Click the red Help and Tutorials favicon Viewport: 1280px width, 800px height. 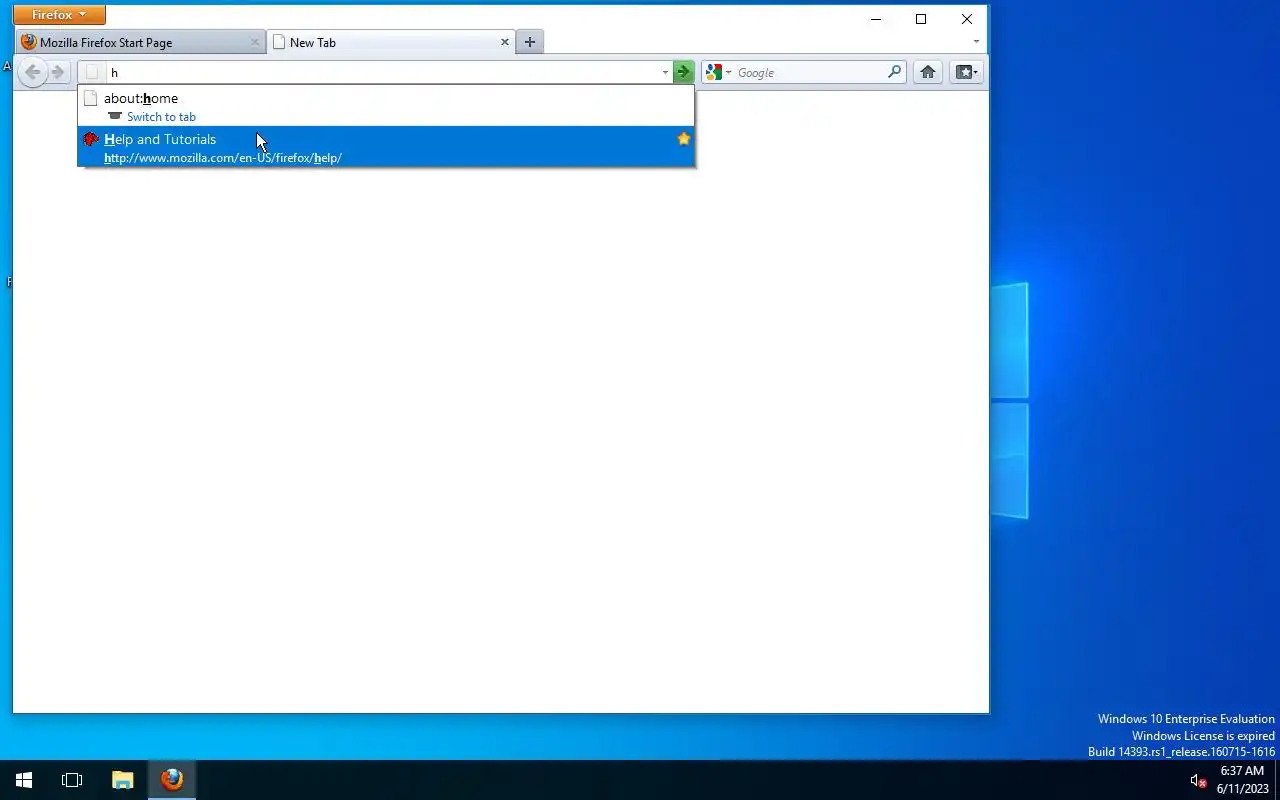pyautogui.click(x=91, y=139)
